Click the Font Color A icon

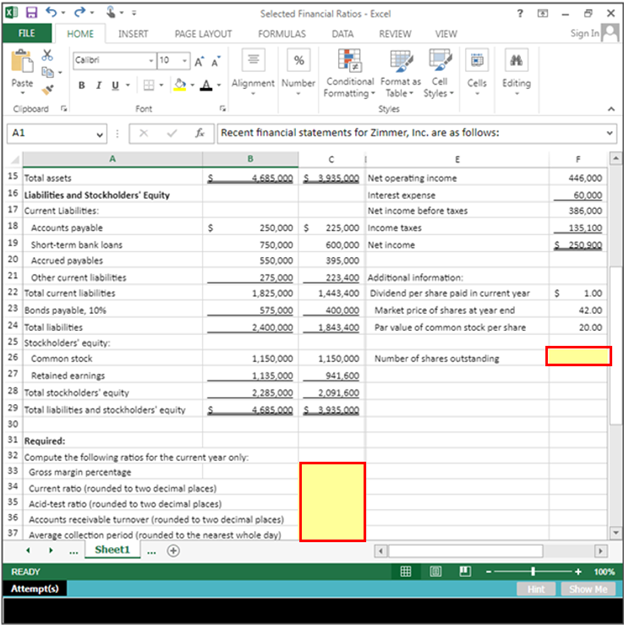click(206, 85)
